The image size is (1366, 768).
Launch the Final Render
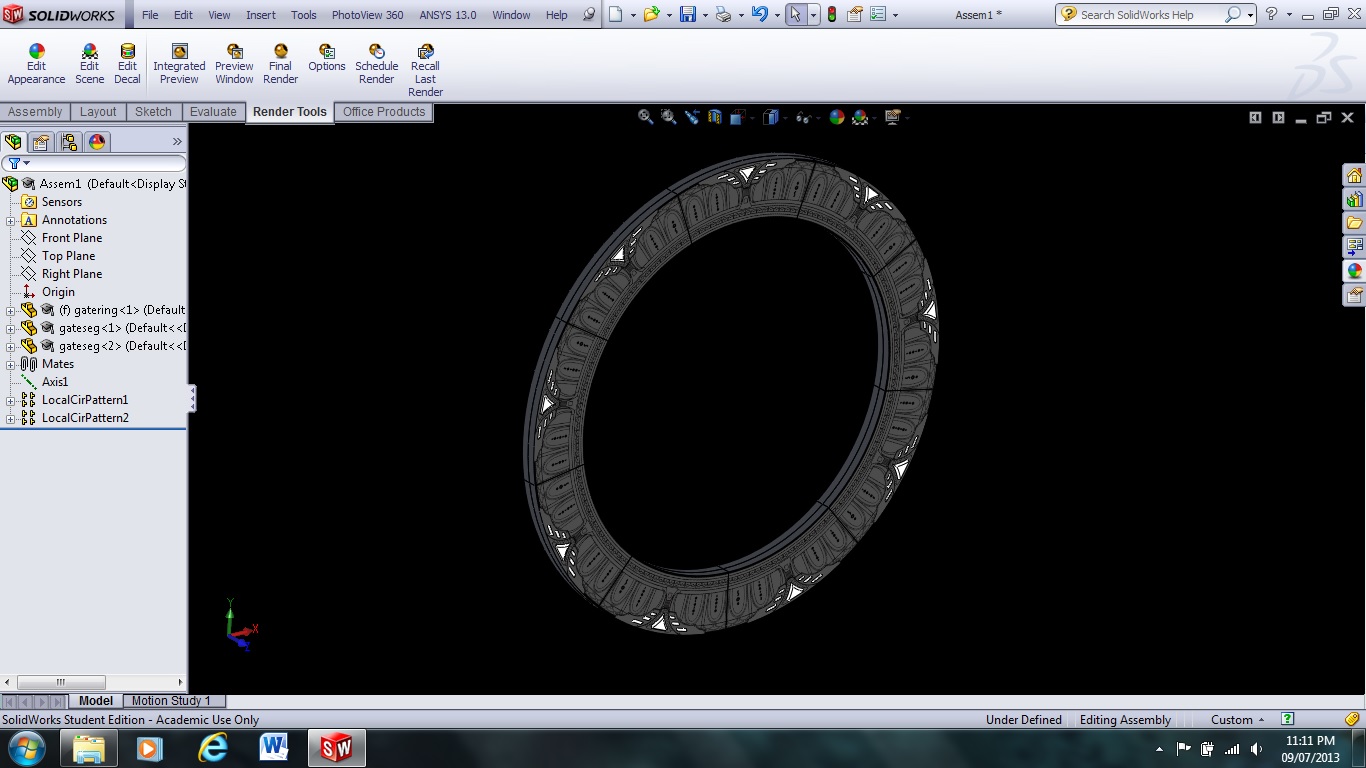(x=280, y=64)
